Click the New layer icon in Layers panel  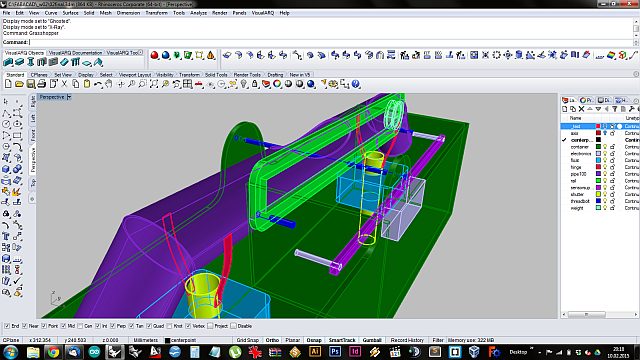click(x=565, y=109)
